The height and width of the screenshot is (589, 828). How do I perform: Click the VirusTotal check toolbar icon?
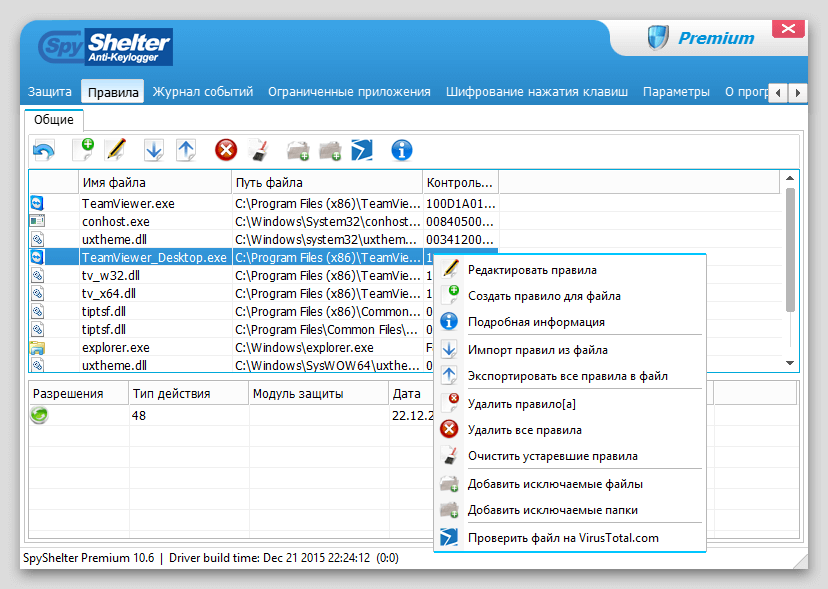click(x=362, y=150)
